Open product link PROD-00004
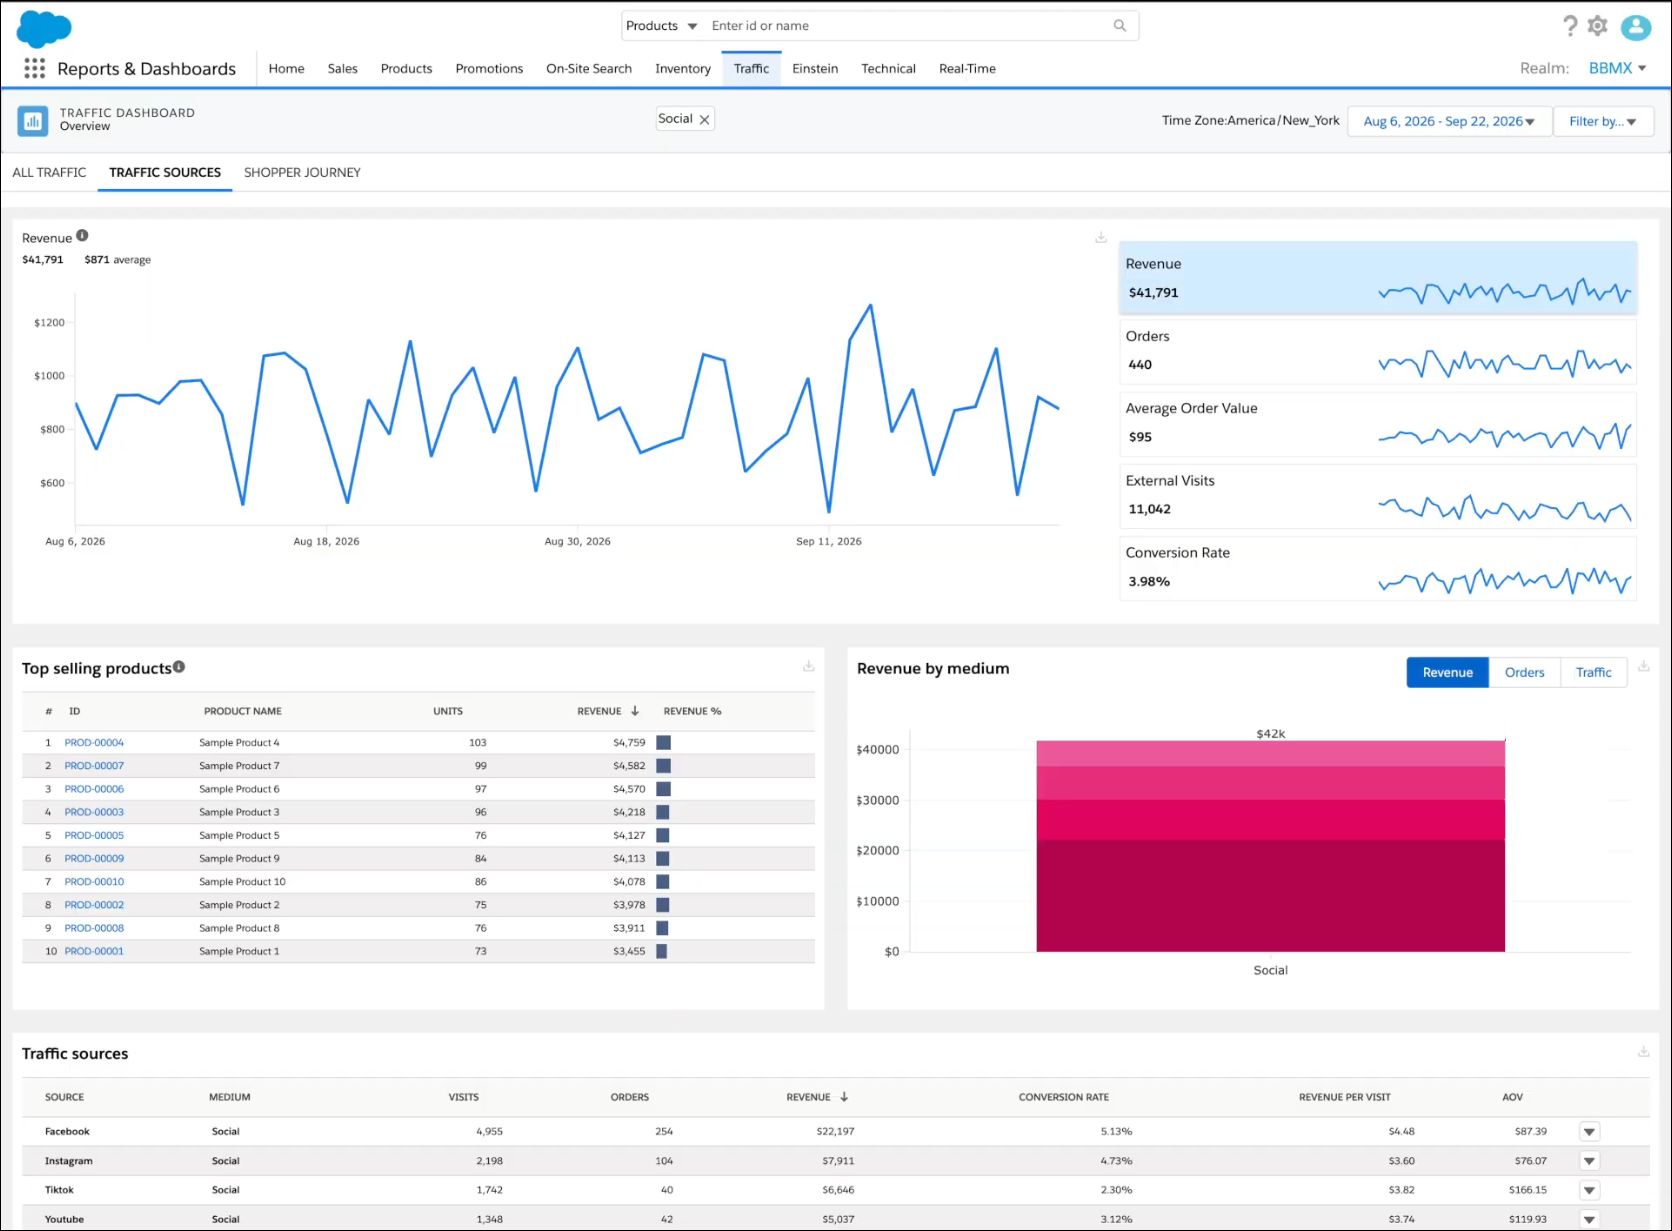 pos(94,743)
